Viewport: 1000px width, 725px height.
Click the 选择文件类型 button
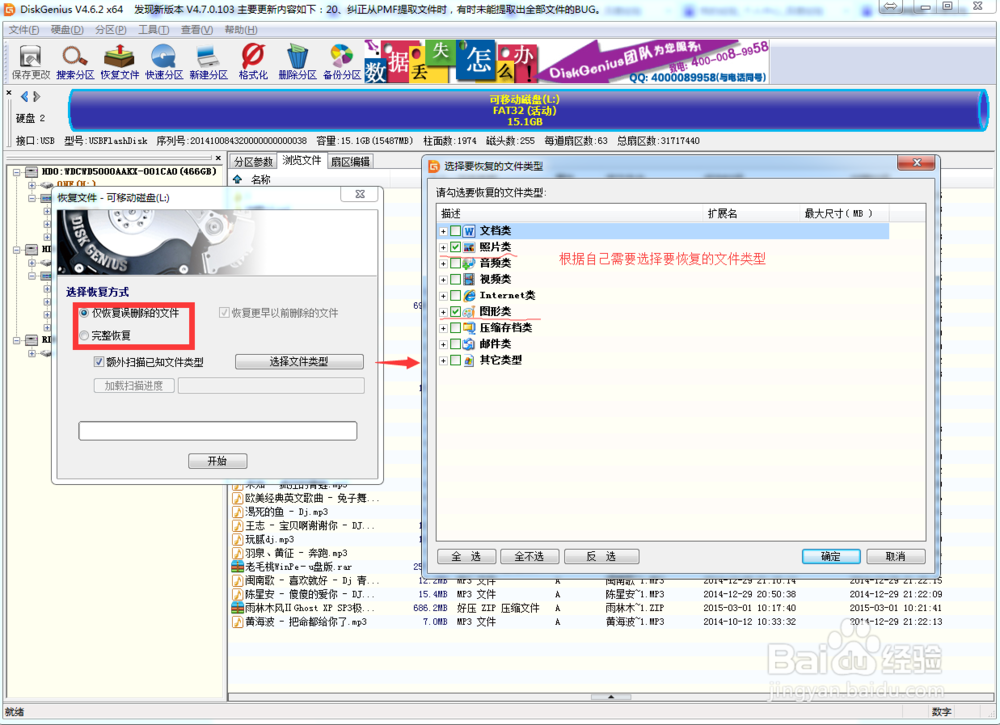299,362
